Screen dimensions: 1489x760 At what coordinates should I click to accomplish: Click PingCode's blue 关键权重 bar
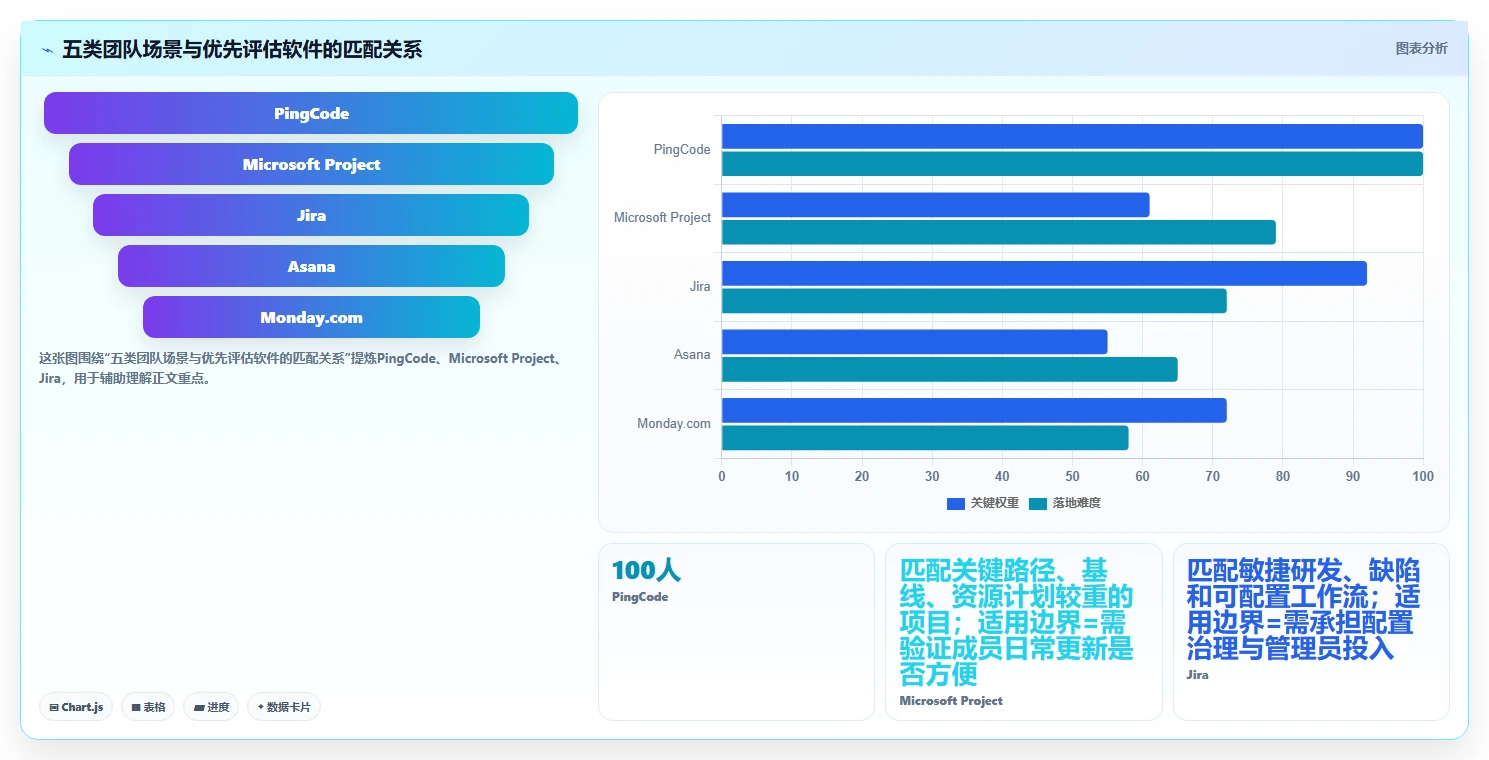point(1072,136)
